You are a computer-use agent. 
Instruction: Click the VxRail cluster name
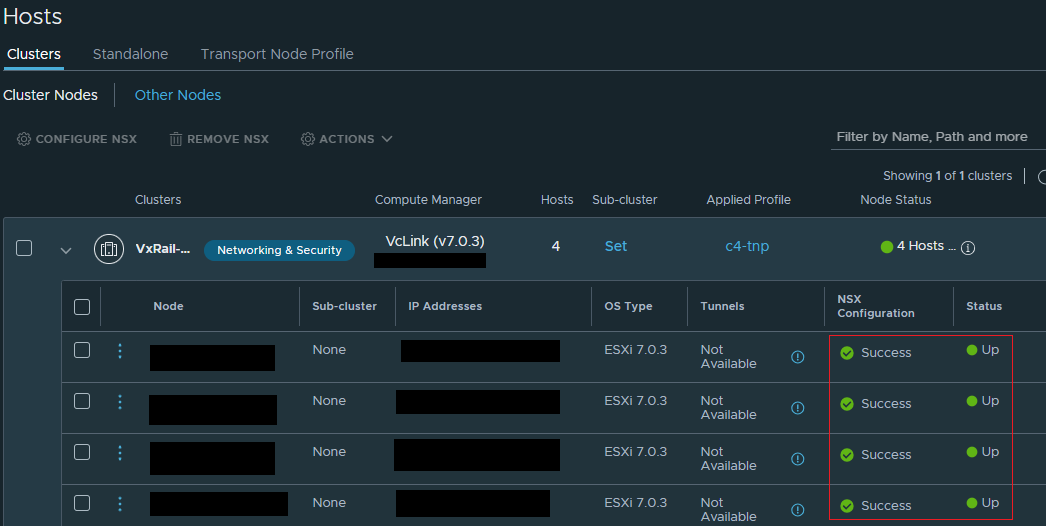[x=163, y=249]
